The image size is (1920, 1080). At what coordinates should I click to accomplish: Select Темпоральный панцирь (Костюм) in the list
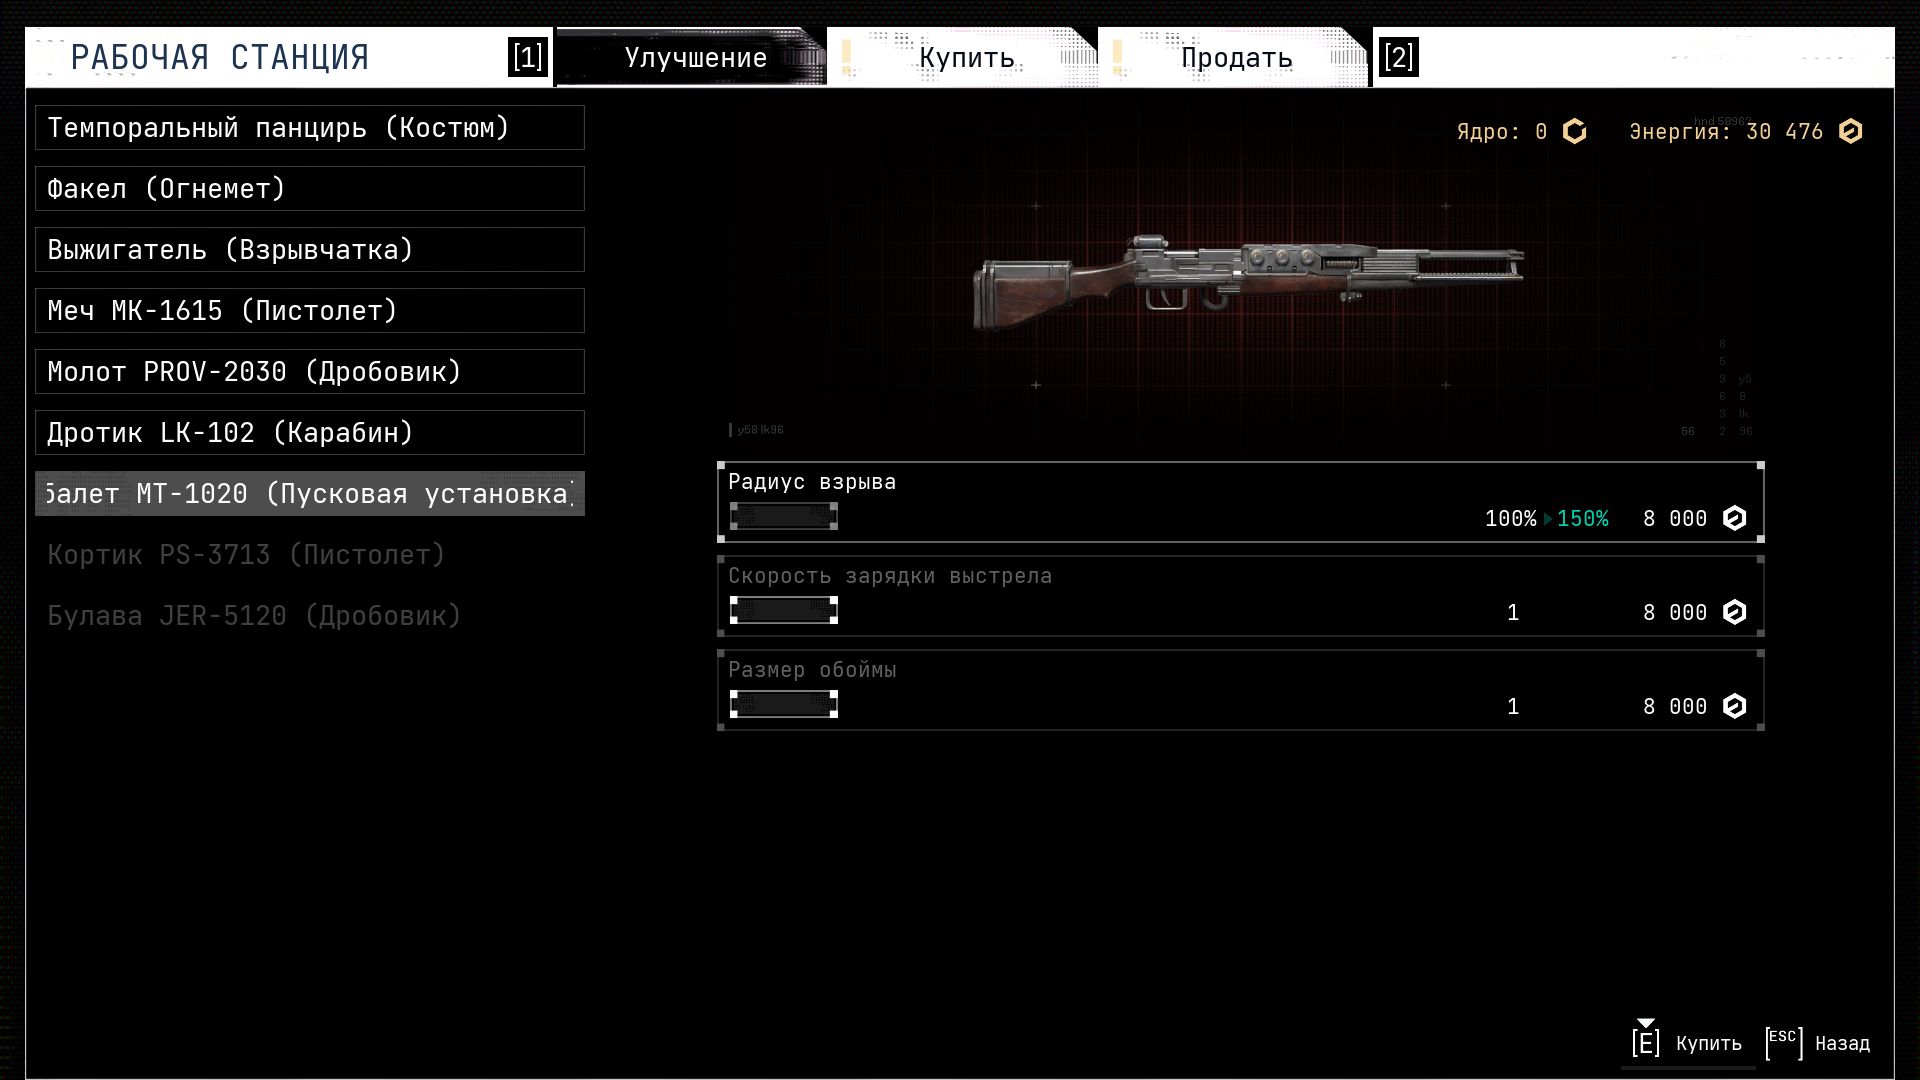click(310, 128)
